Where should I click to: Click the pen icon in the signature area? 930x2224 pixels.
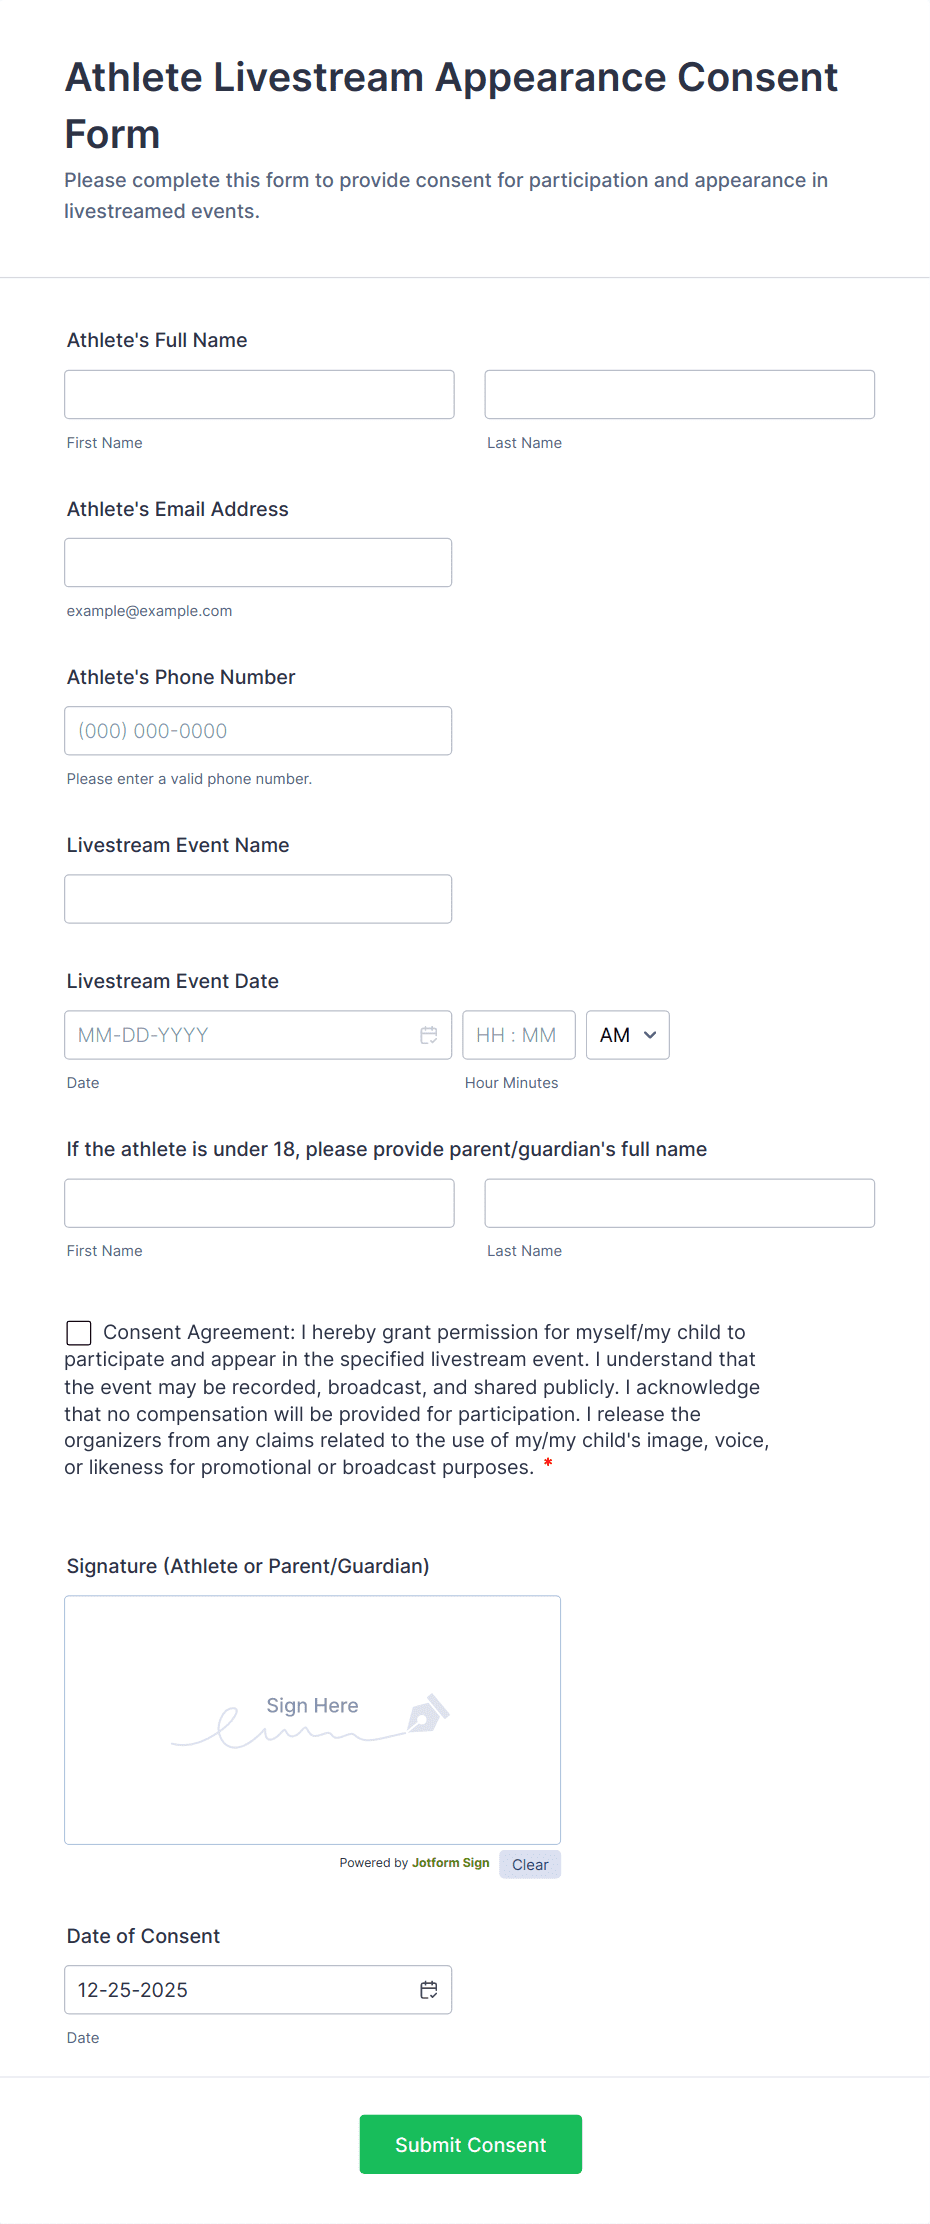pyautogui.click(x=431, y=1713)
